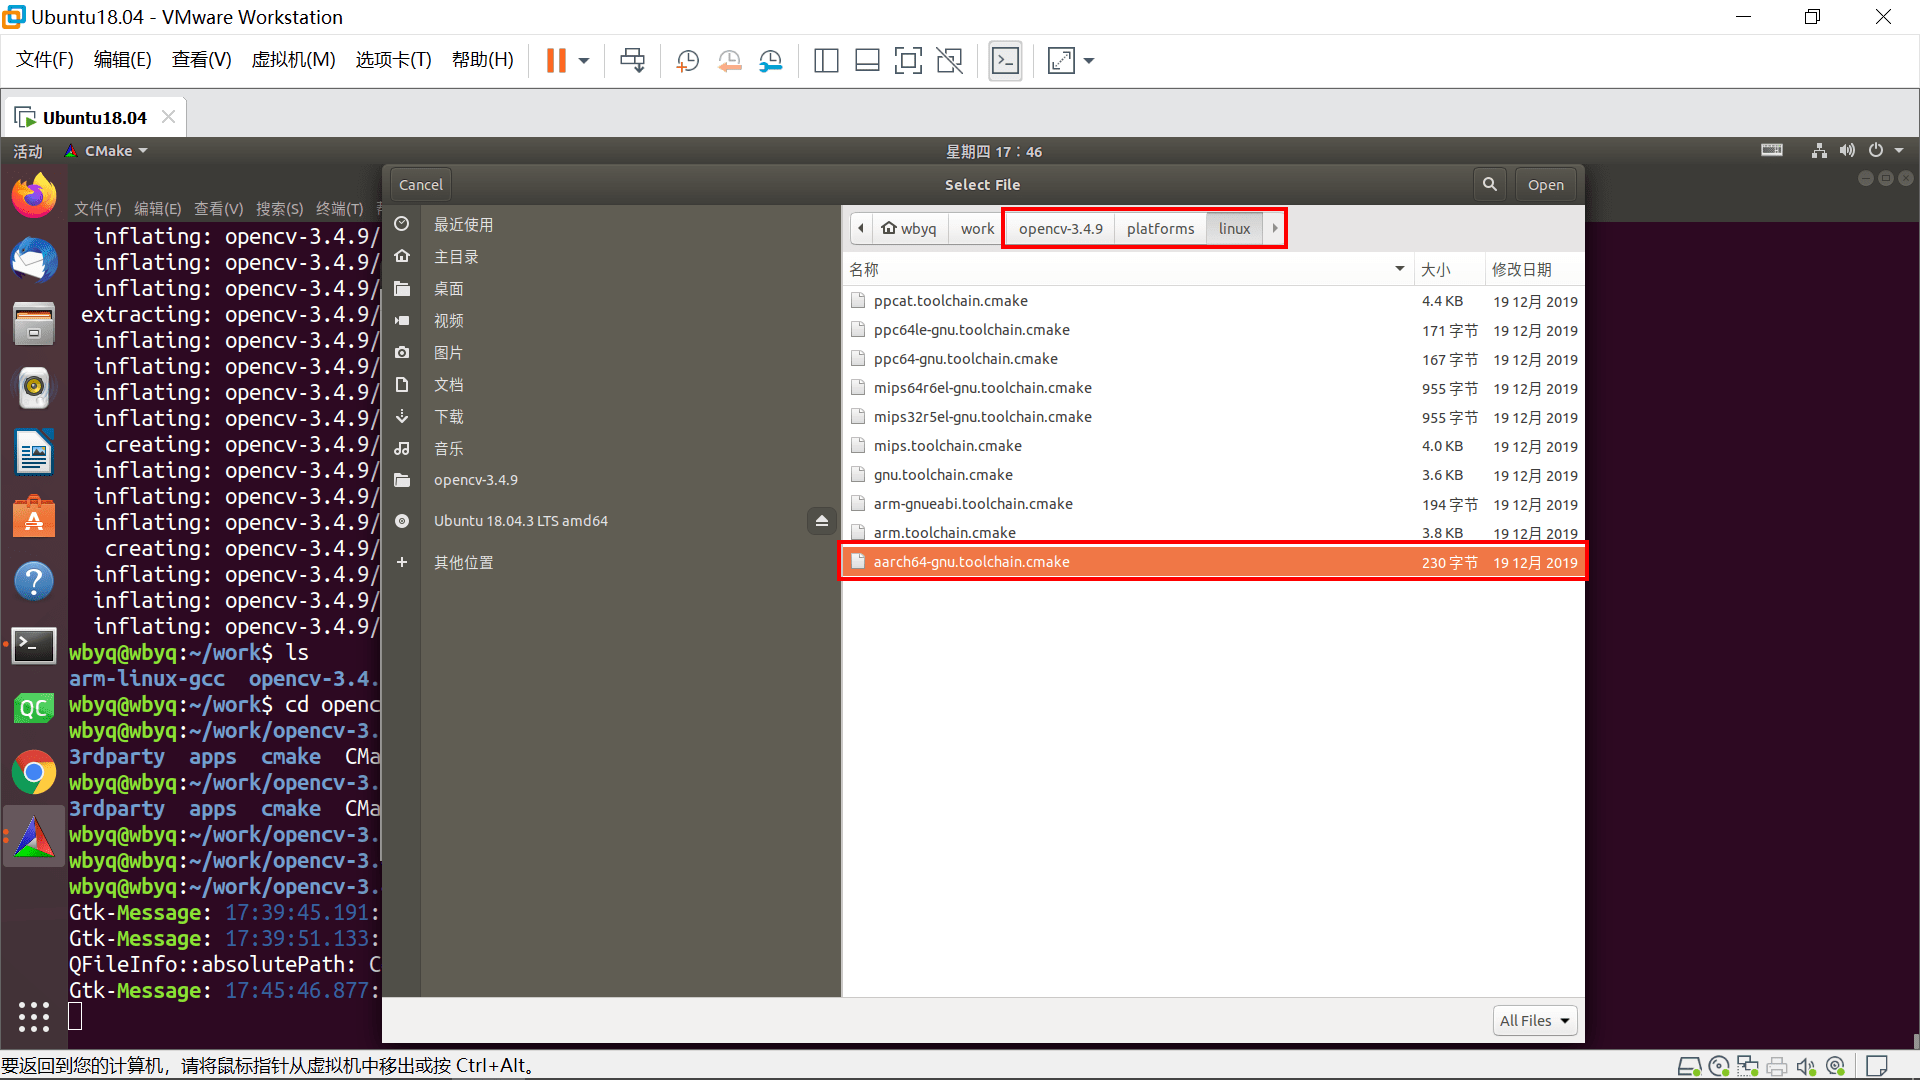Go to opencv-3.4.9 in path bar
Viewport: 1920px width, 1080px height.
point(1060,229)
